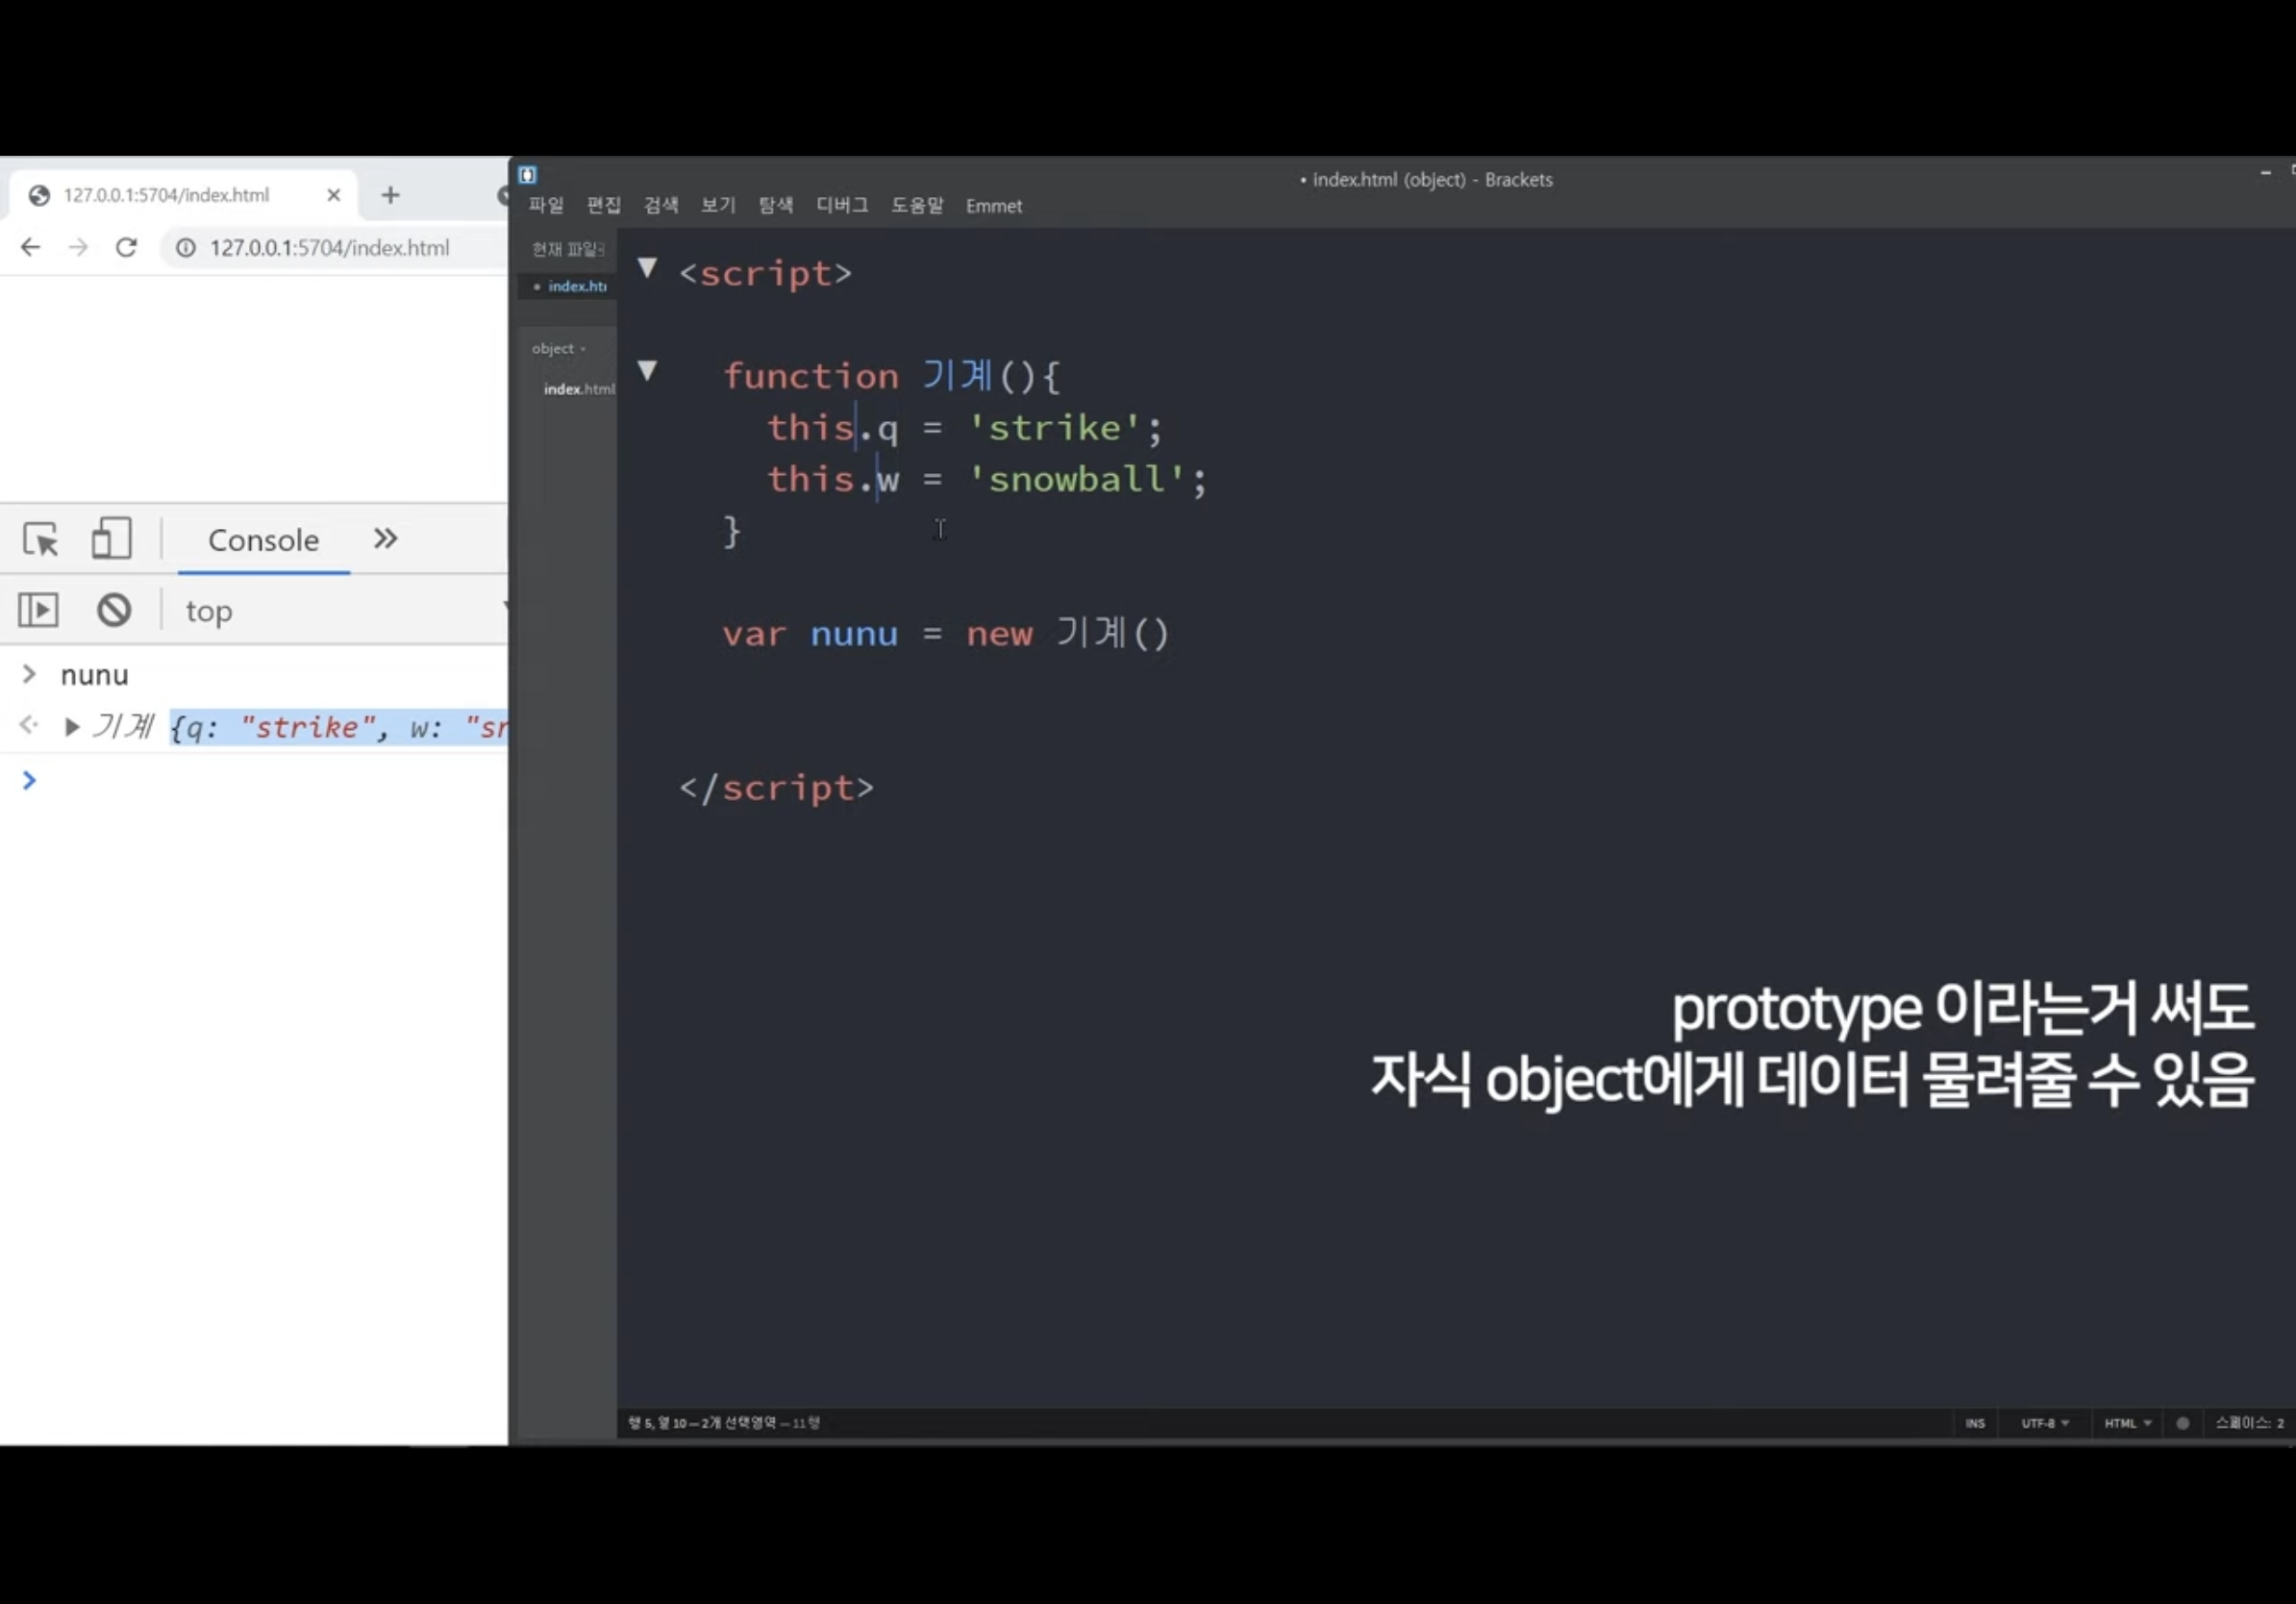Click the clear console icon
Image resolution: width=2296 pixels, height=1604 pixels.
(x=114, y=610)
